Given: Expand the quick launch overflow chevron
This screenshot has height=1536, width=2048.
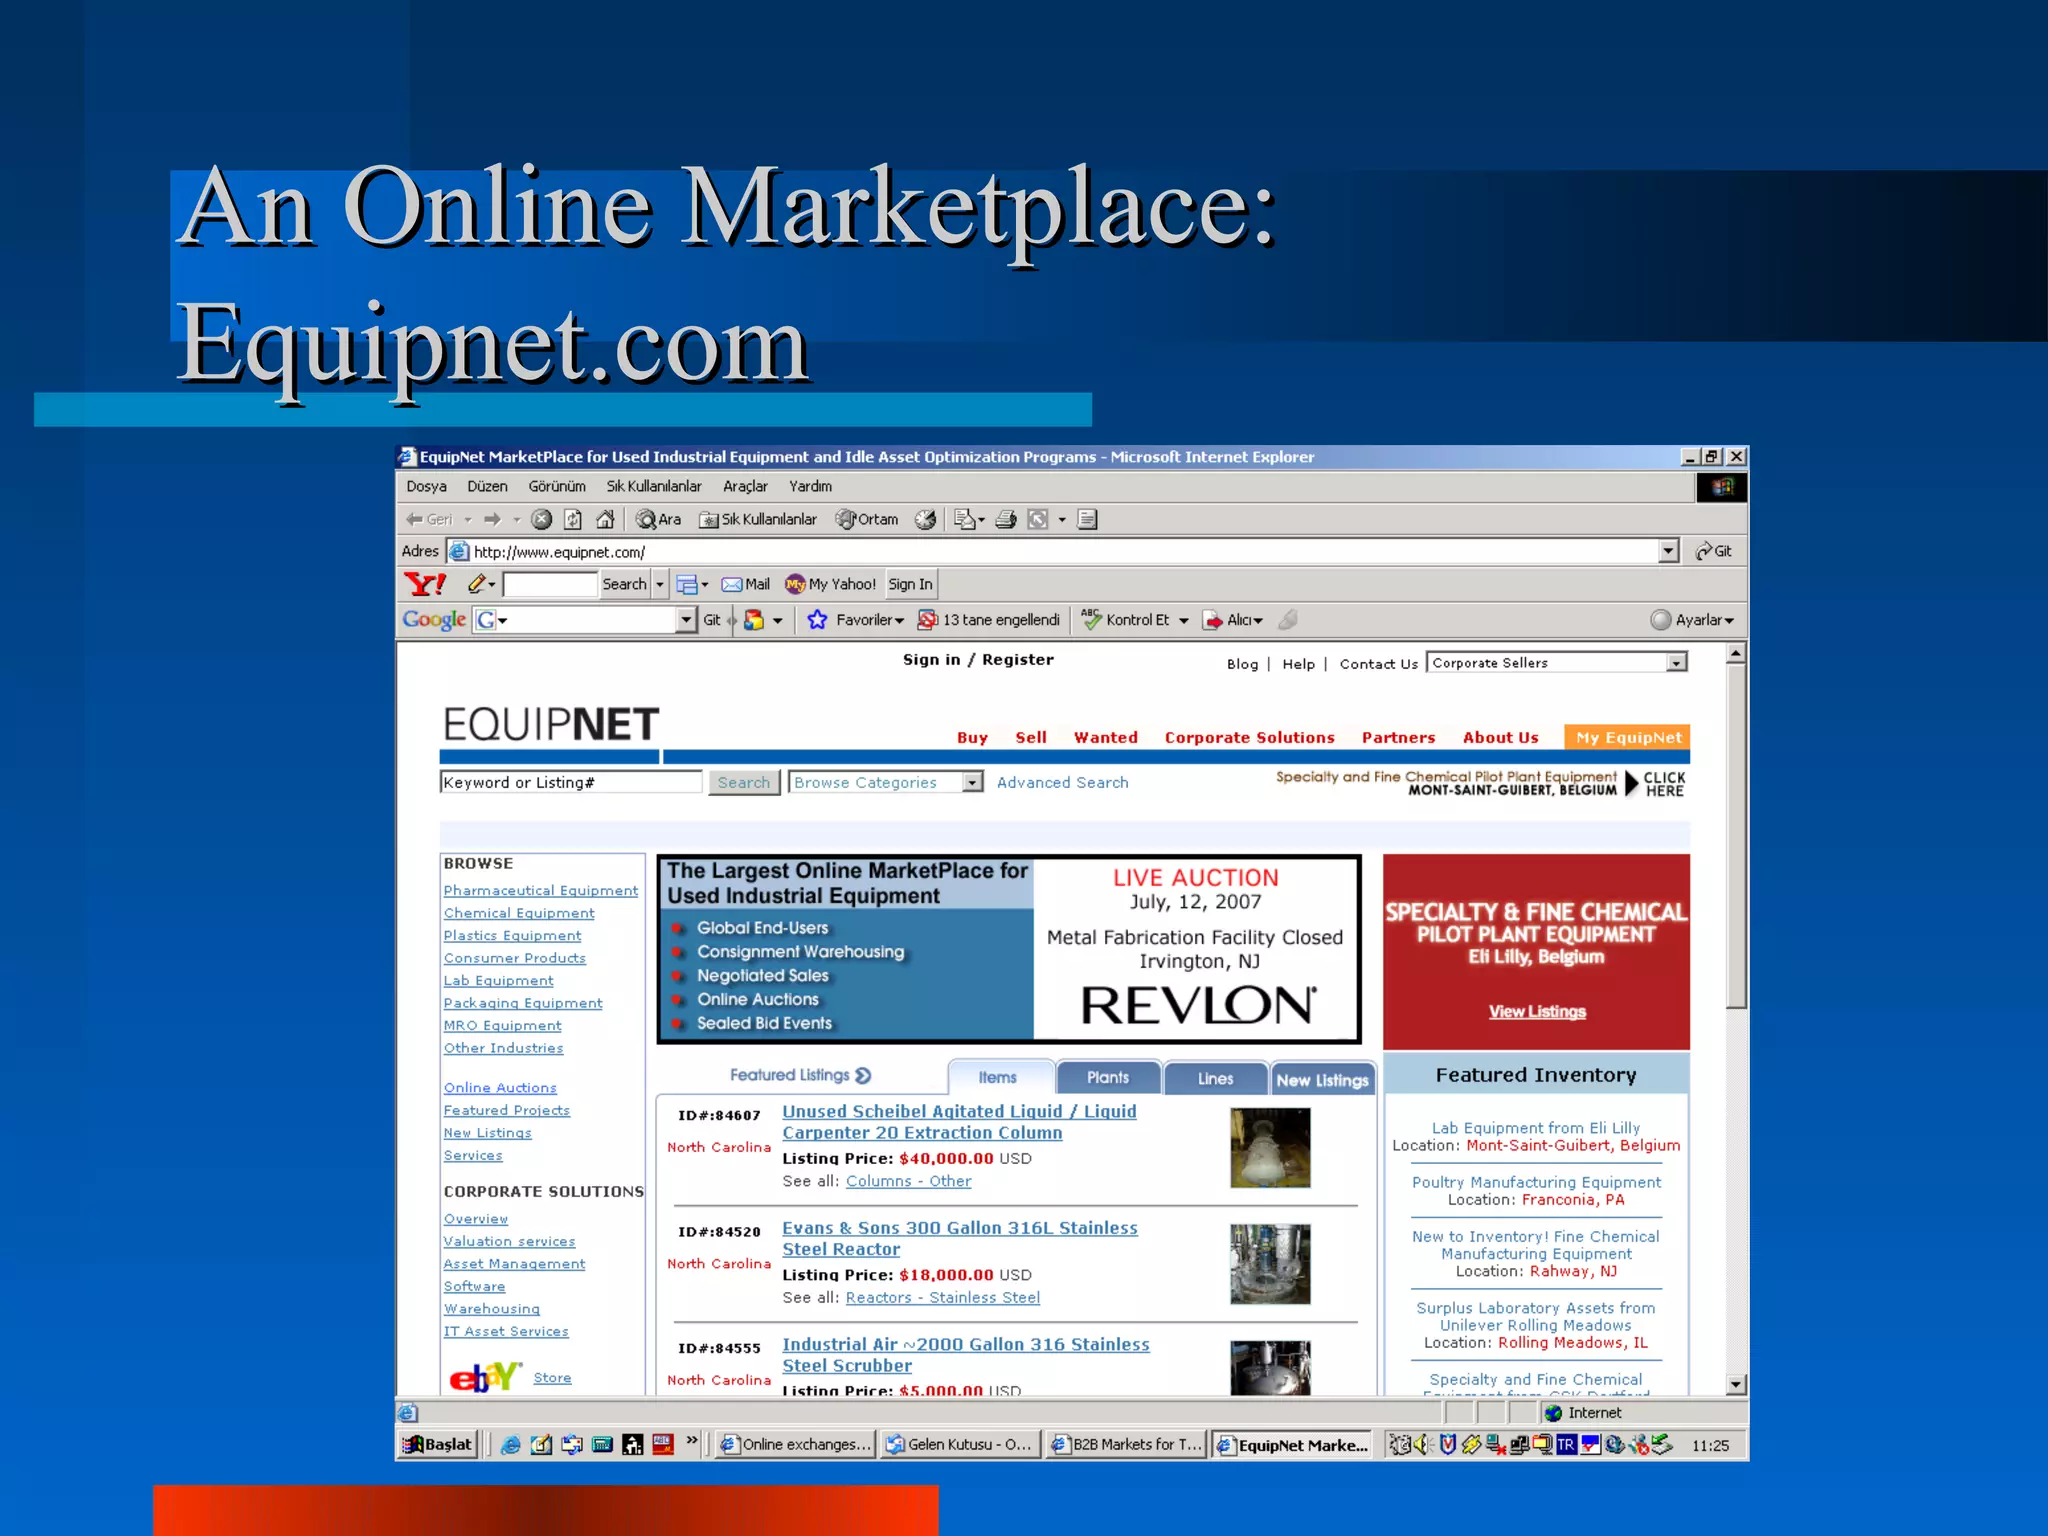Looking at the screenshot, I should (692, 1441).
